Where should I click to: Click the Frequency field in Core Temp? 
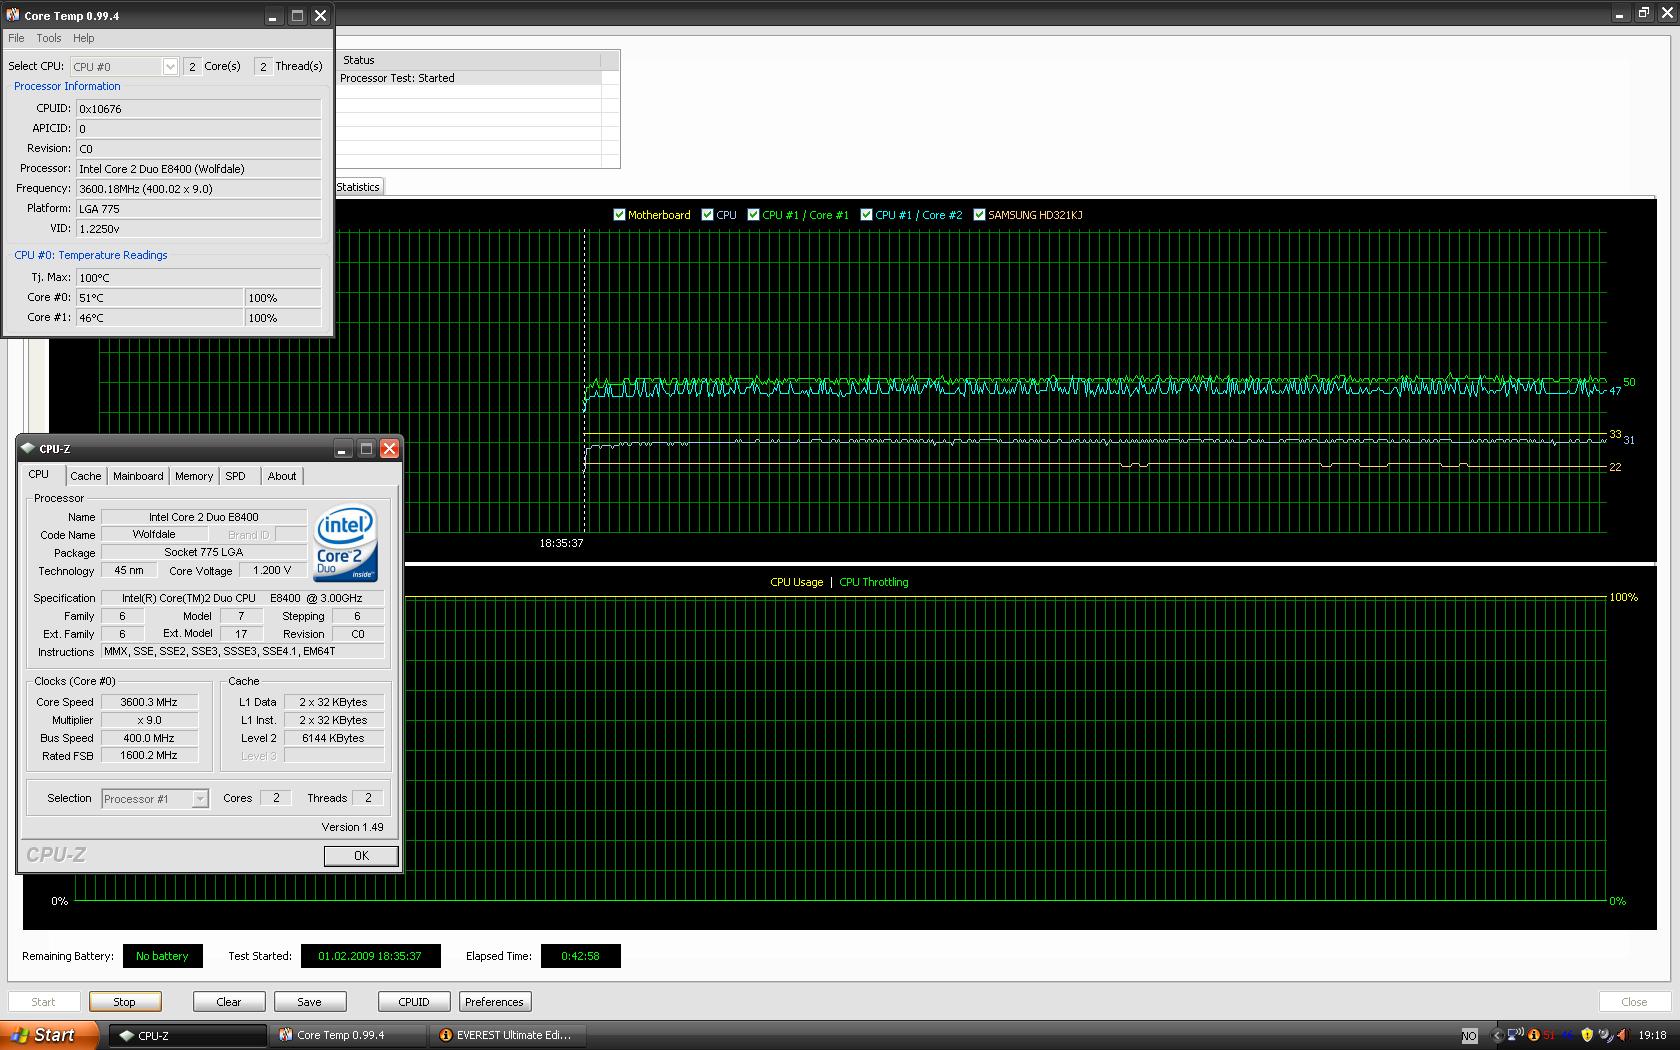pos(199,189)
